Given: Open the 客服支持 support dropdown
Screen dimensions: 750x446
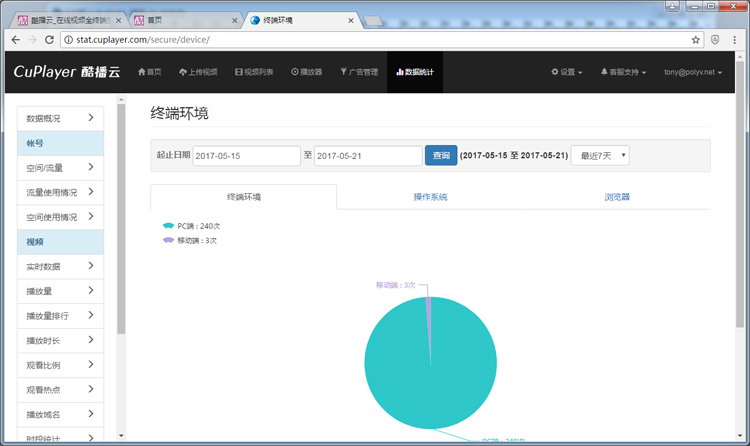Looking at the screenshot, I should click(x=623, y=72).
